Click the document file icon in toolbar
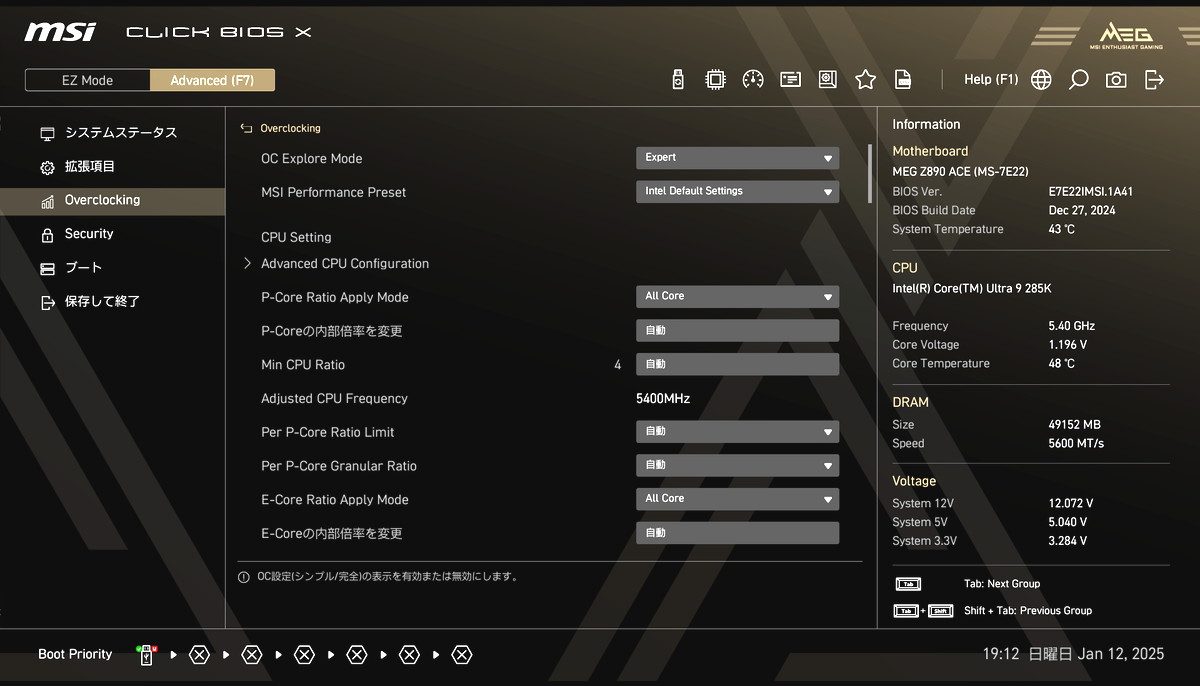The width and height of the screenshot is (1200, 686). coord(903,80)
